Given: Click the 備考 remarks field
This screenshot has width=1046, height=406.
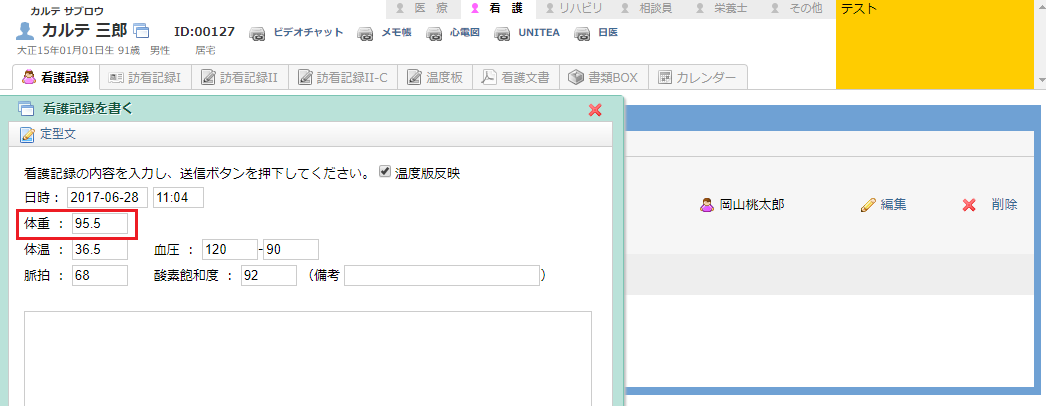Looking at the screenshot, I should [442, 275].
